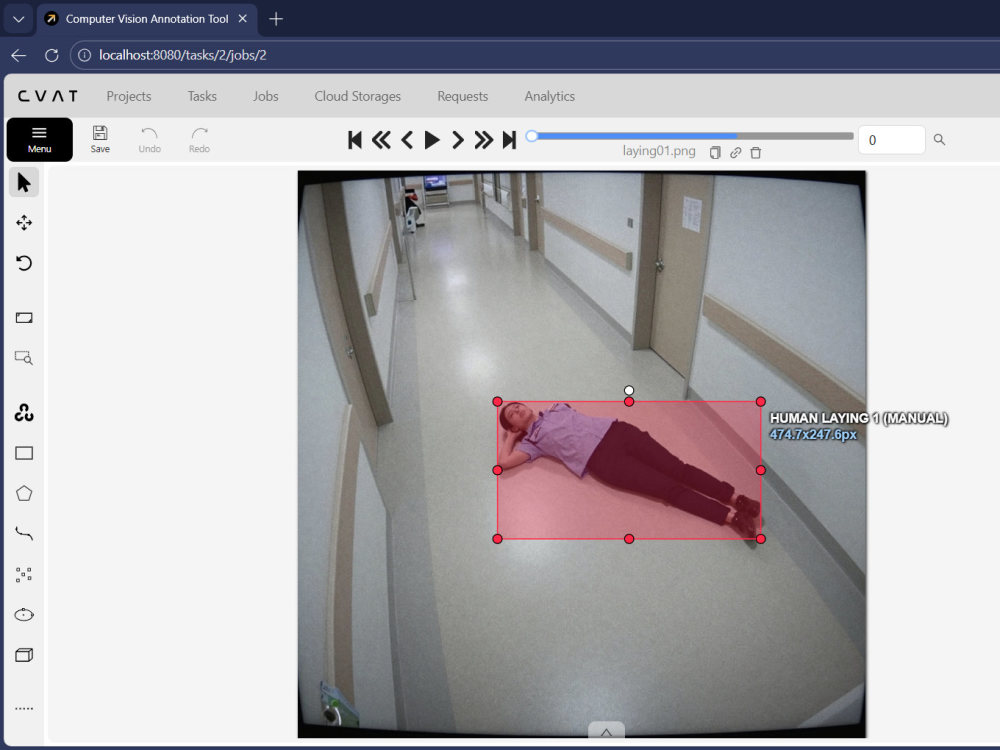Screen dimensions: 1000x750
Task: Open a new browser tab
Action: [276, 19]
